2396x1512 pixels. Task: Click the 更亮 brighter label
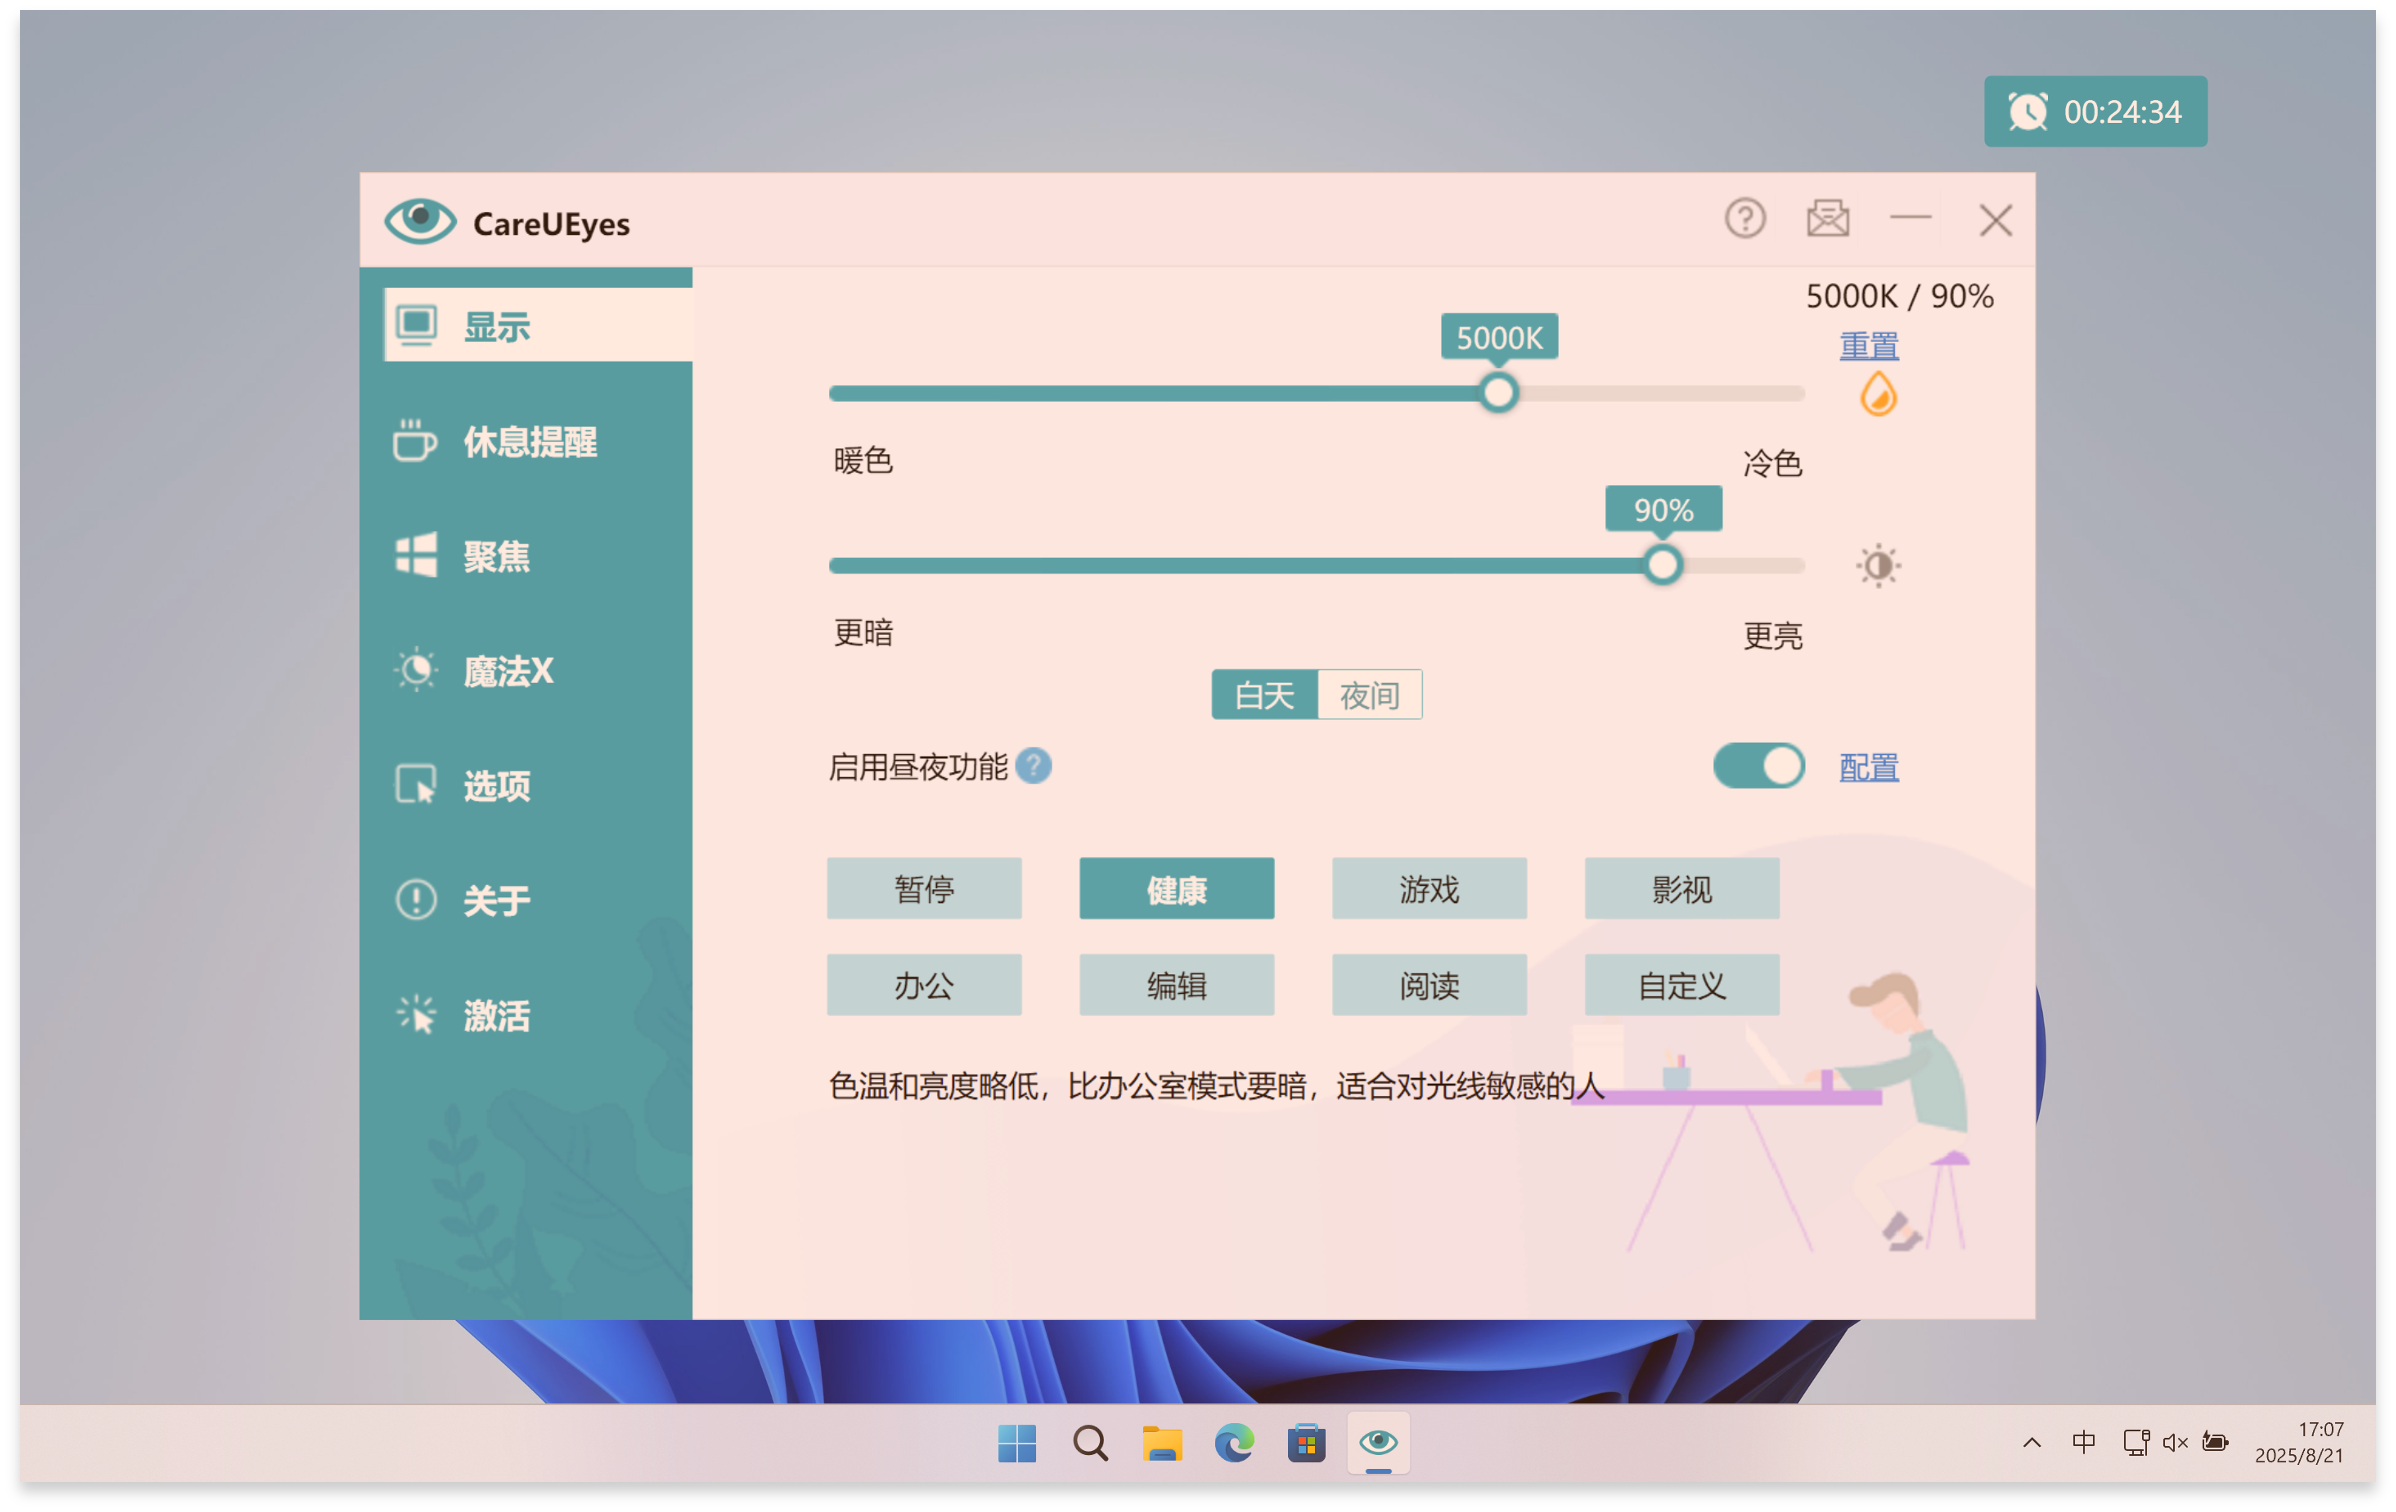point(1772,636)
